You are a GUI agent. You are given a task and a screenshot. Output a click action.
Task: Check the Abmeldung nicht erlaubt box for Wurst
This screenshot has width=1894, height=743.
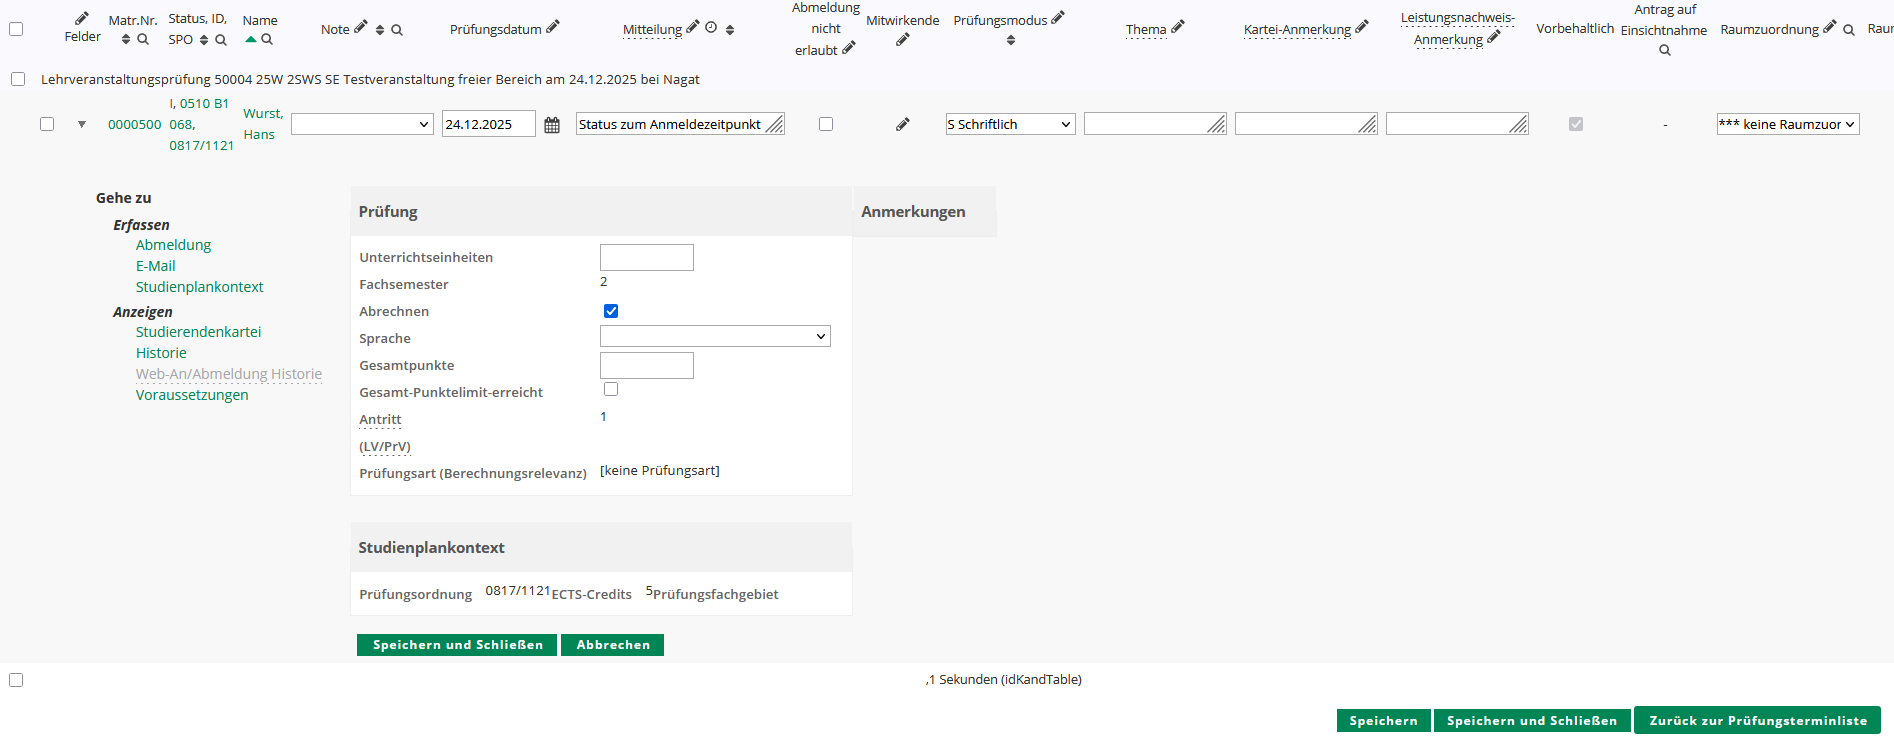[x=826, y=124]
